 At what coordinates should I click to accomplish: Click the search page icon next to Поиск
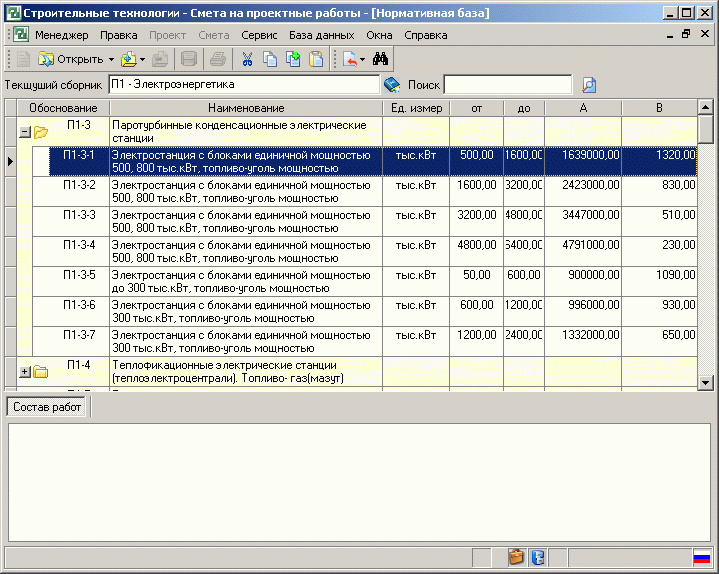[589, 85]
